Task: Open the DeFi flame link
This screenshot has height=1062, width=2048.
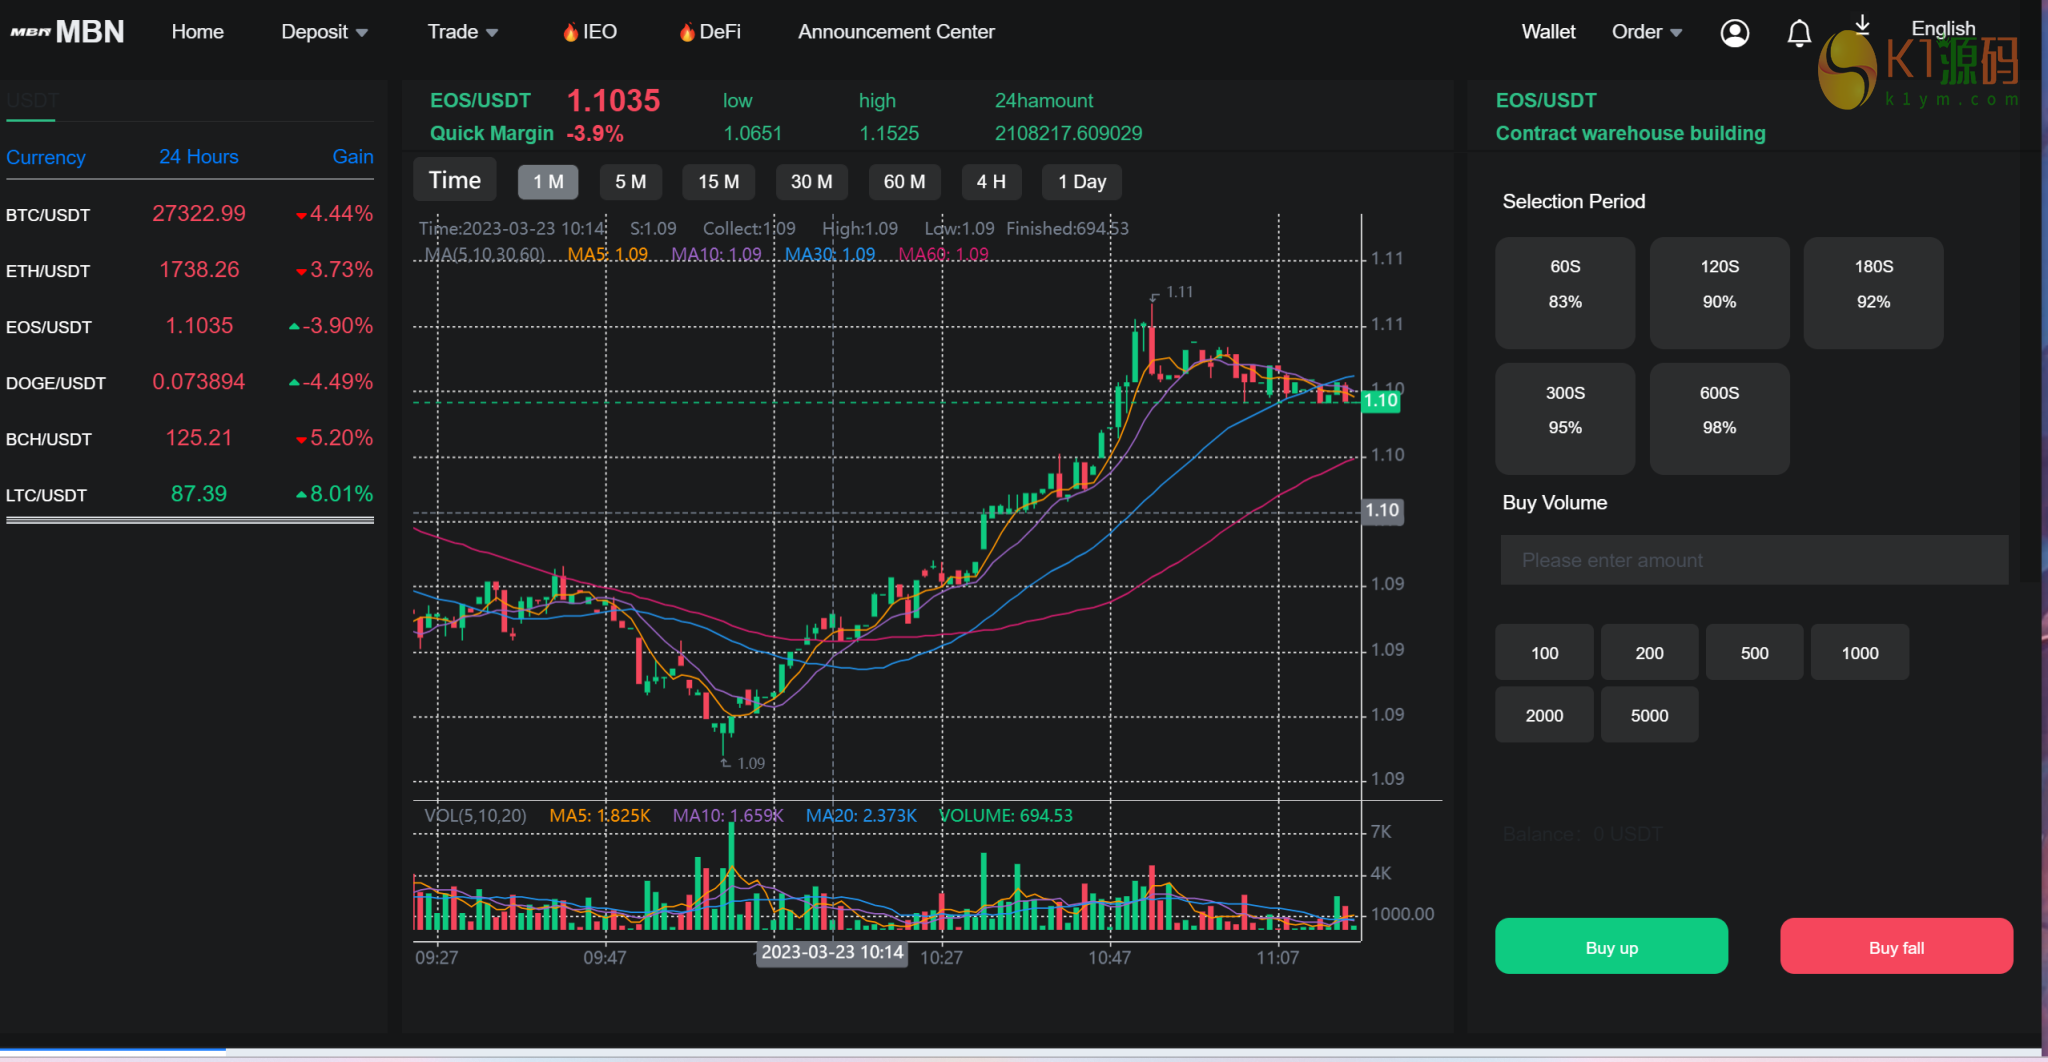Action: pos(709,32)
